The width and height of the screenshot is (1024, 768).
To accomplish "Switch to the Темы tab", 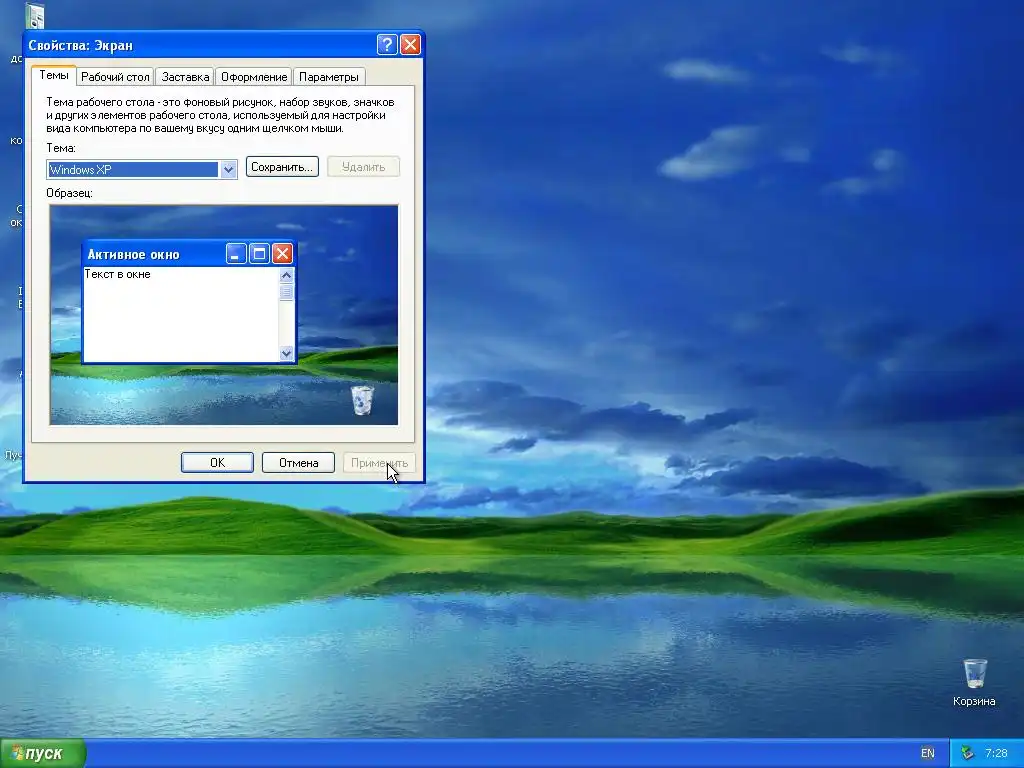I will 54,75.
